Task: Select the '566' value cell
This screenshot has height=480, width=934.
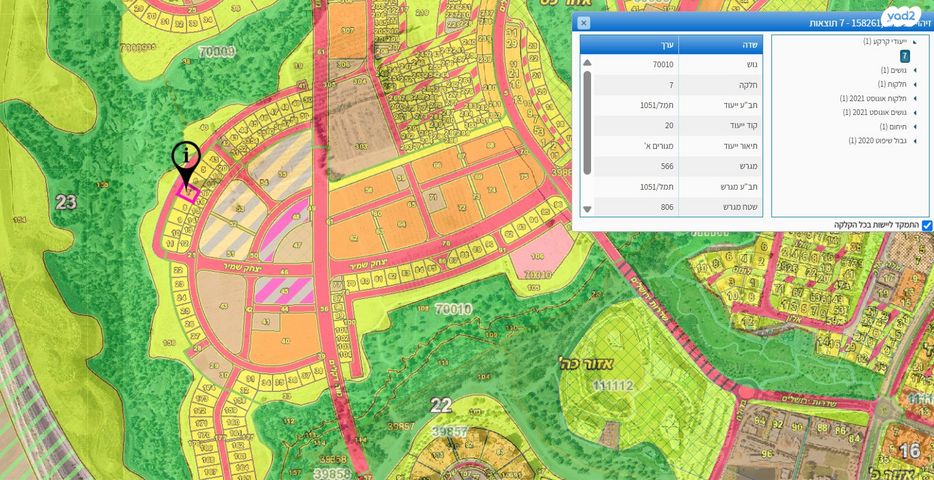Action: coord(637,167)
